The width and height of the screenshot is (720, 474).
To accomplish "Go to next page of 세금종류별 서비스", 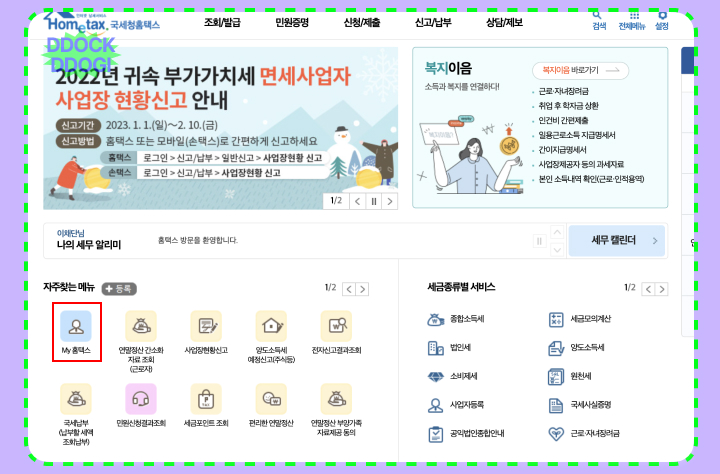I will (662, 289).
